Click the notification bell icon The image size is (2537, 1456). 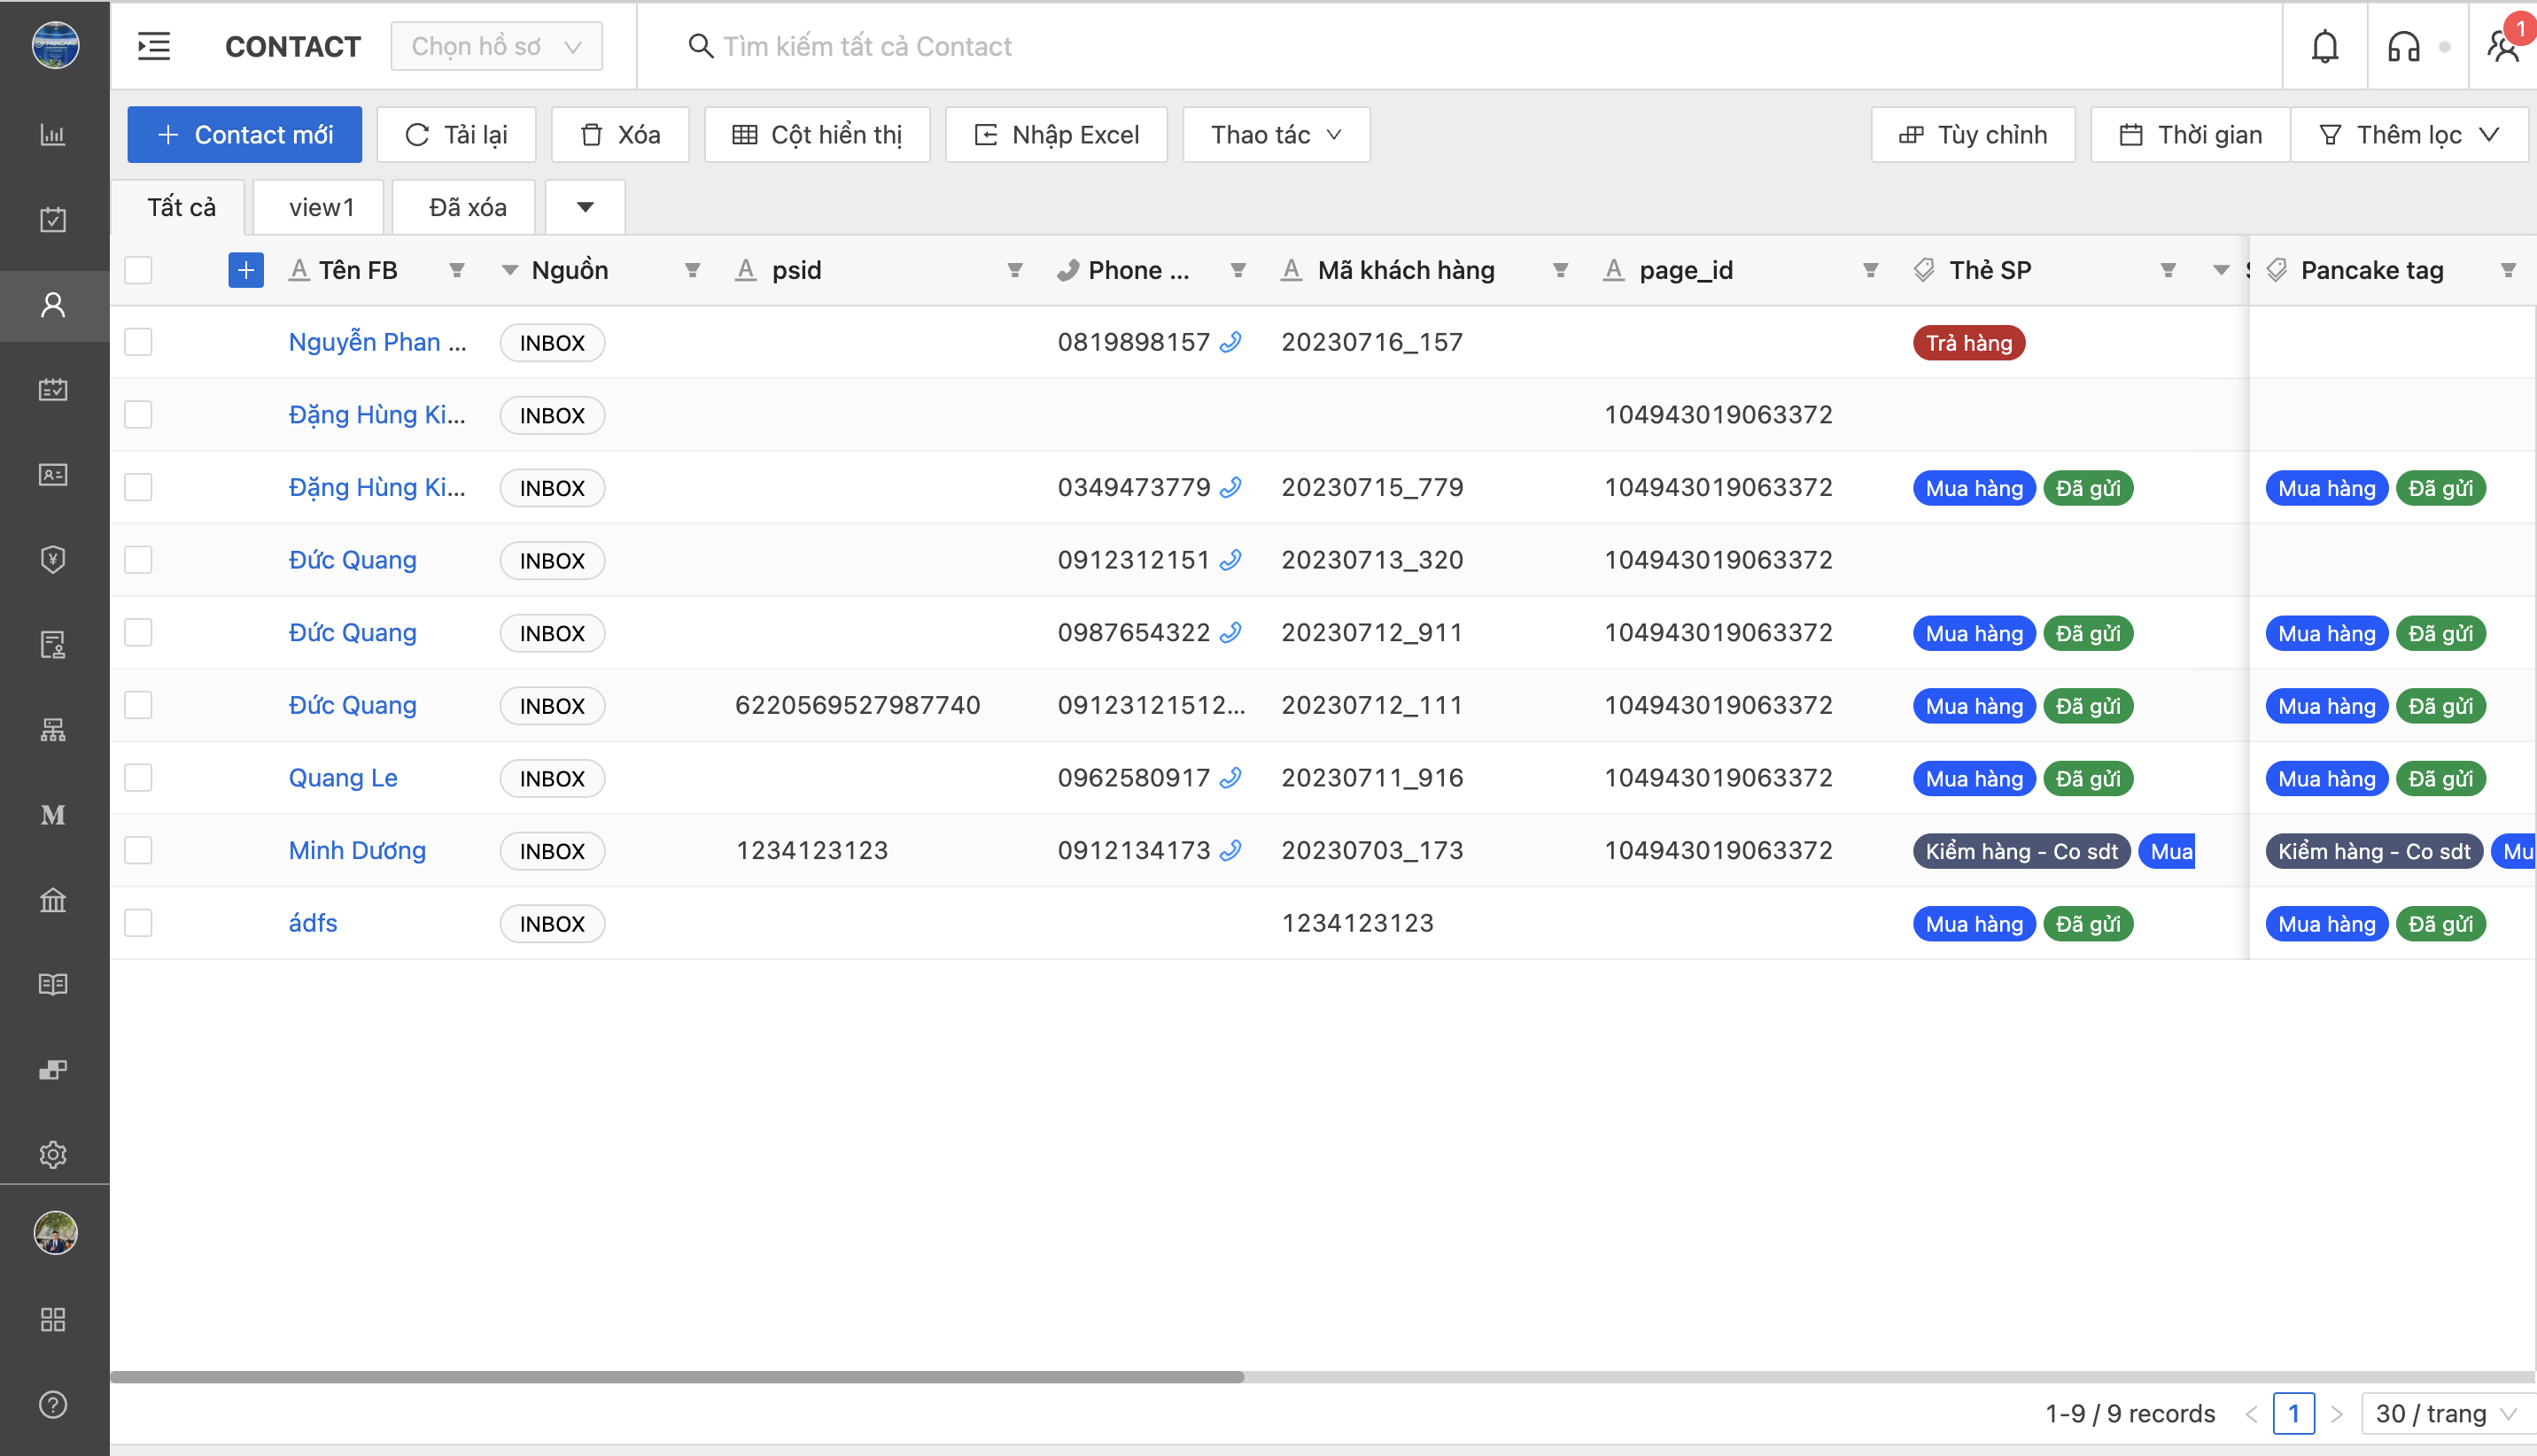click(x=2324, y=47)
